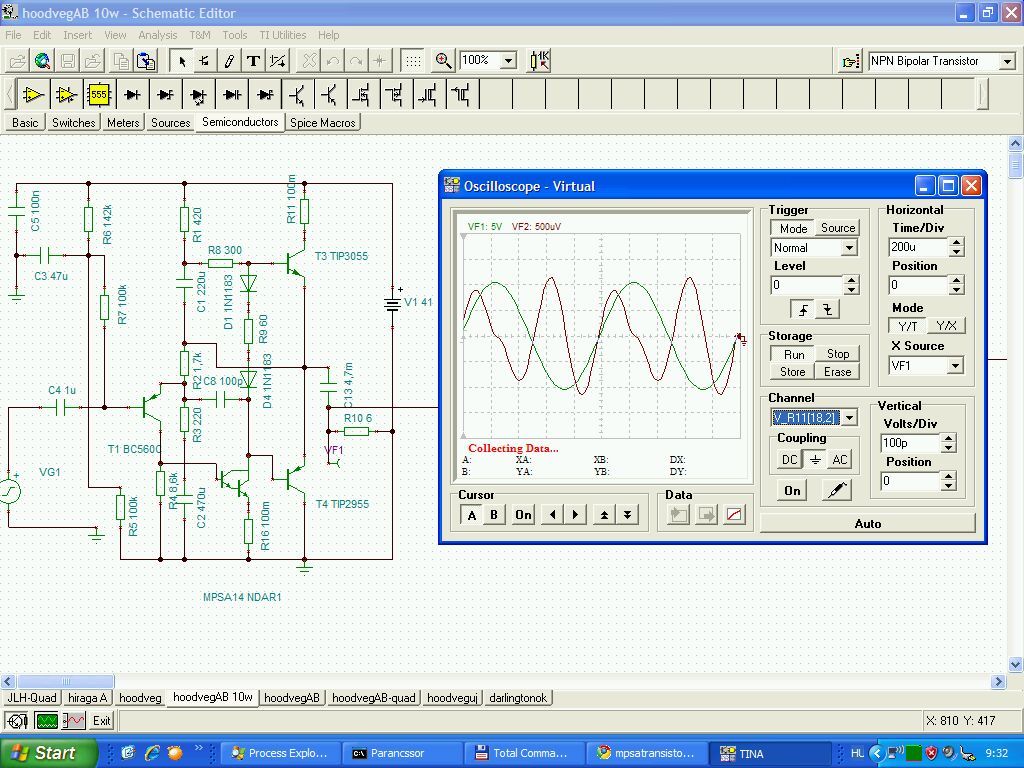The width and height of the screenshot is (1024, 768).
Task: Export oscilloscope curve with Data graph icon
Action: pyautogui.click(x=734, y=514)
